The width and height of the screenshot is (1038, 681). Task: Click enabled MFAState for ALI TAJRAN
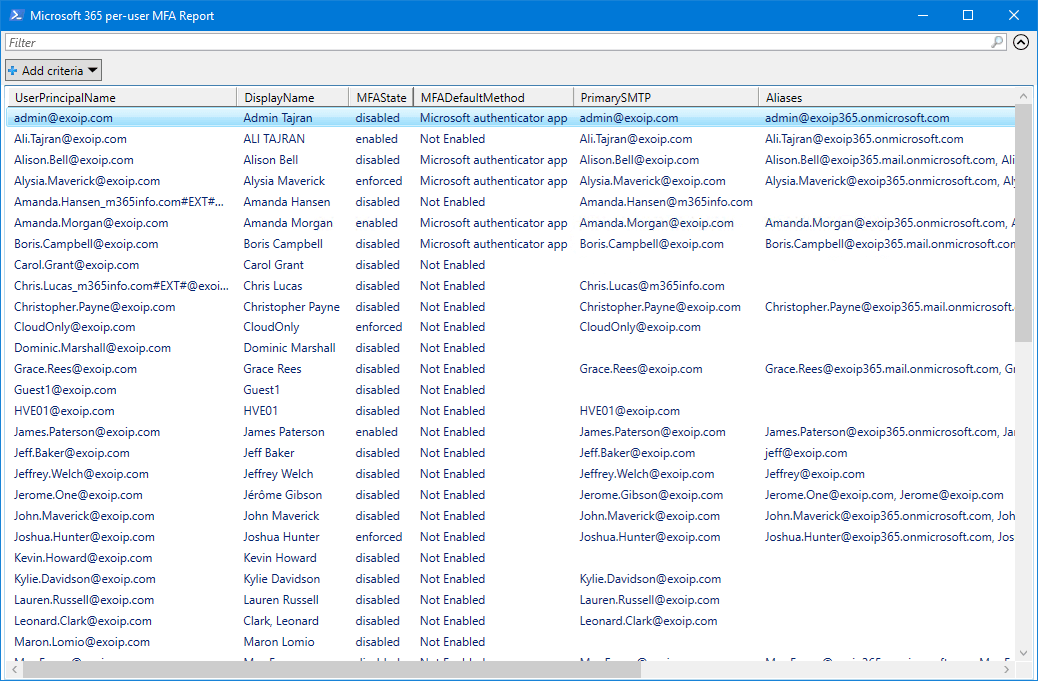click(x=377, y=139)
